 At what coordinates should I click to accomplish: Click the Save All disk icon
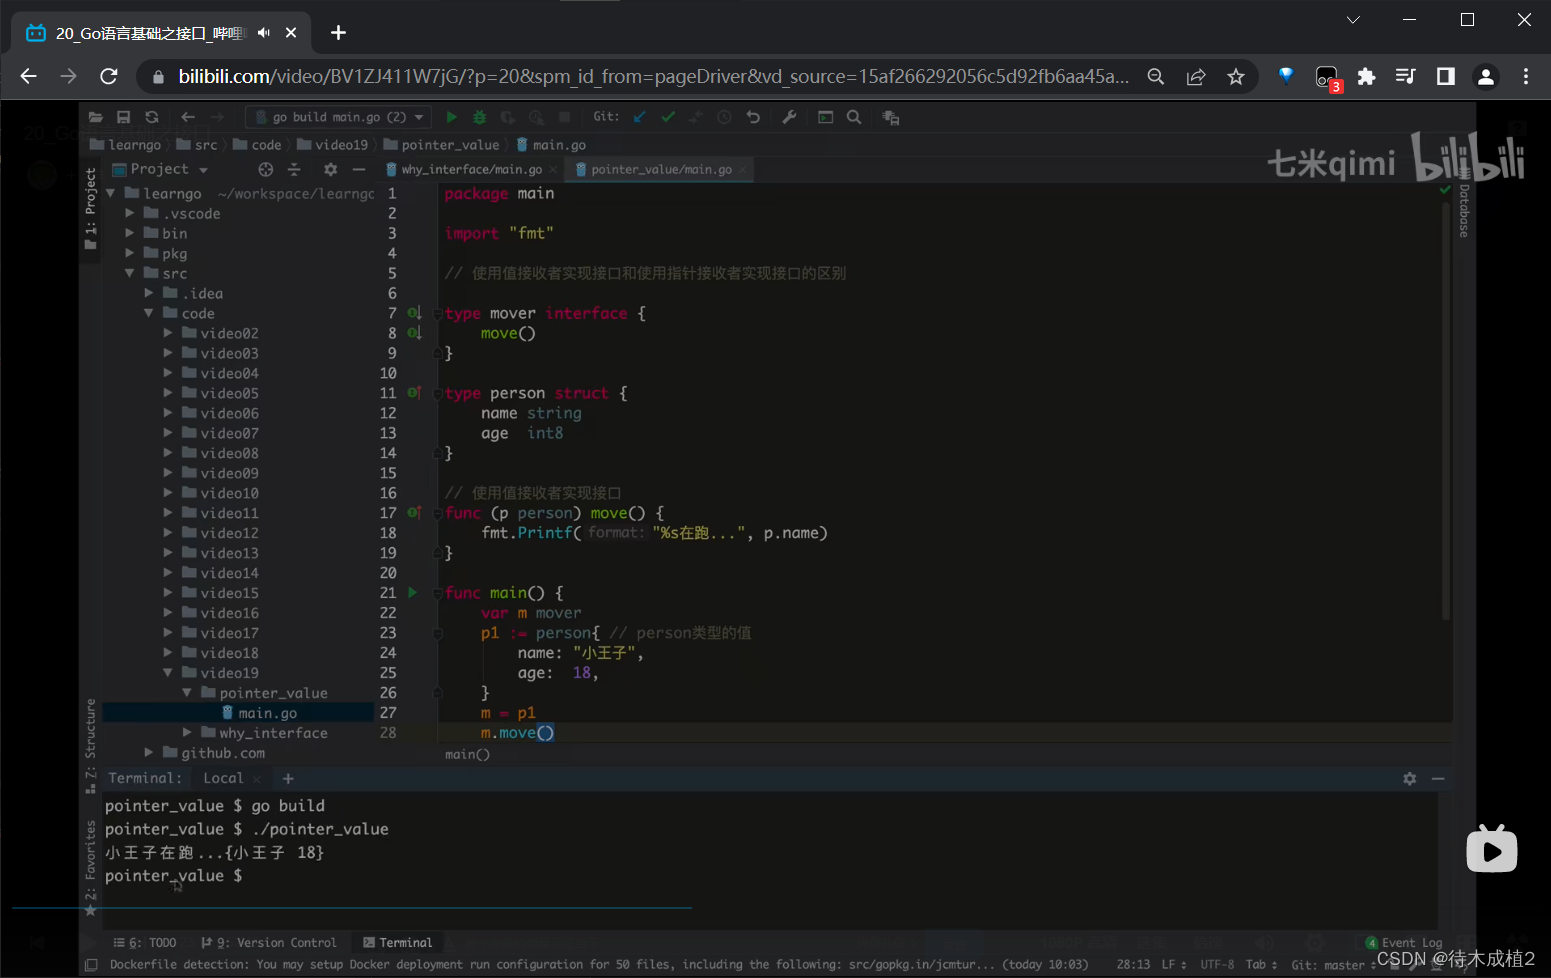(124, 117)
